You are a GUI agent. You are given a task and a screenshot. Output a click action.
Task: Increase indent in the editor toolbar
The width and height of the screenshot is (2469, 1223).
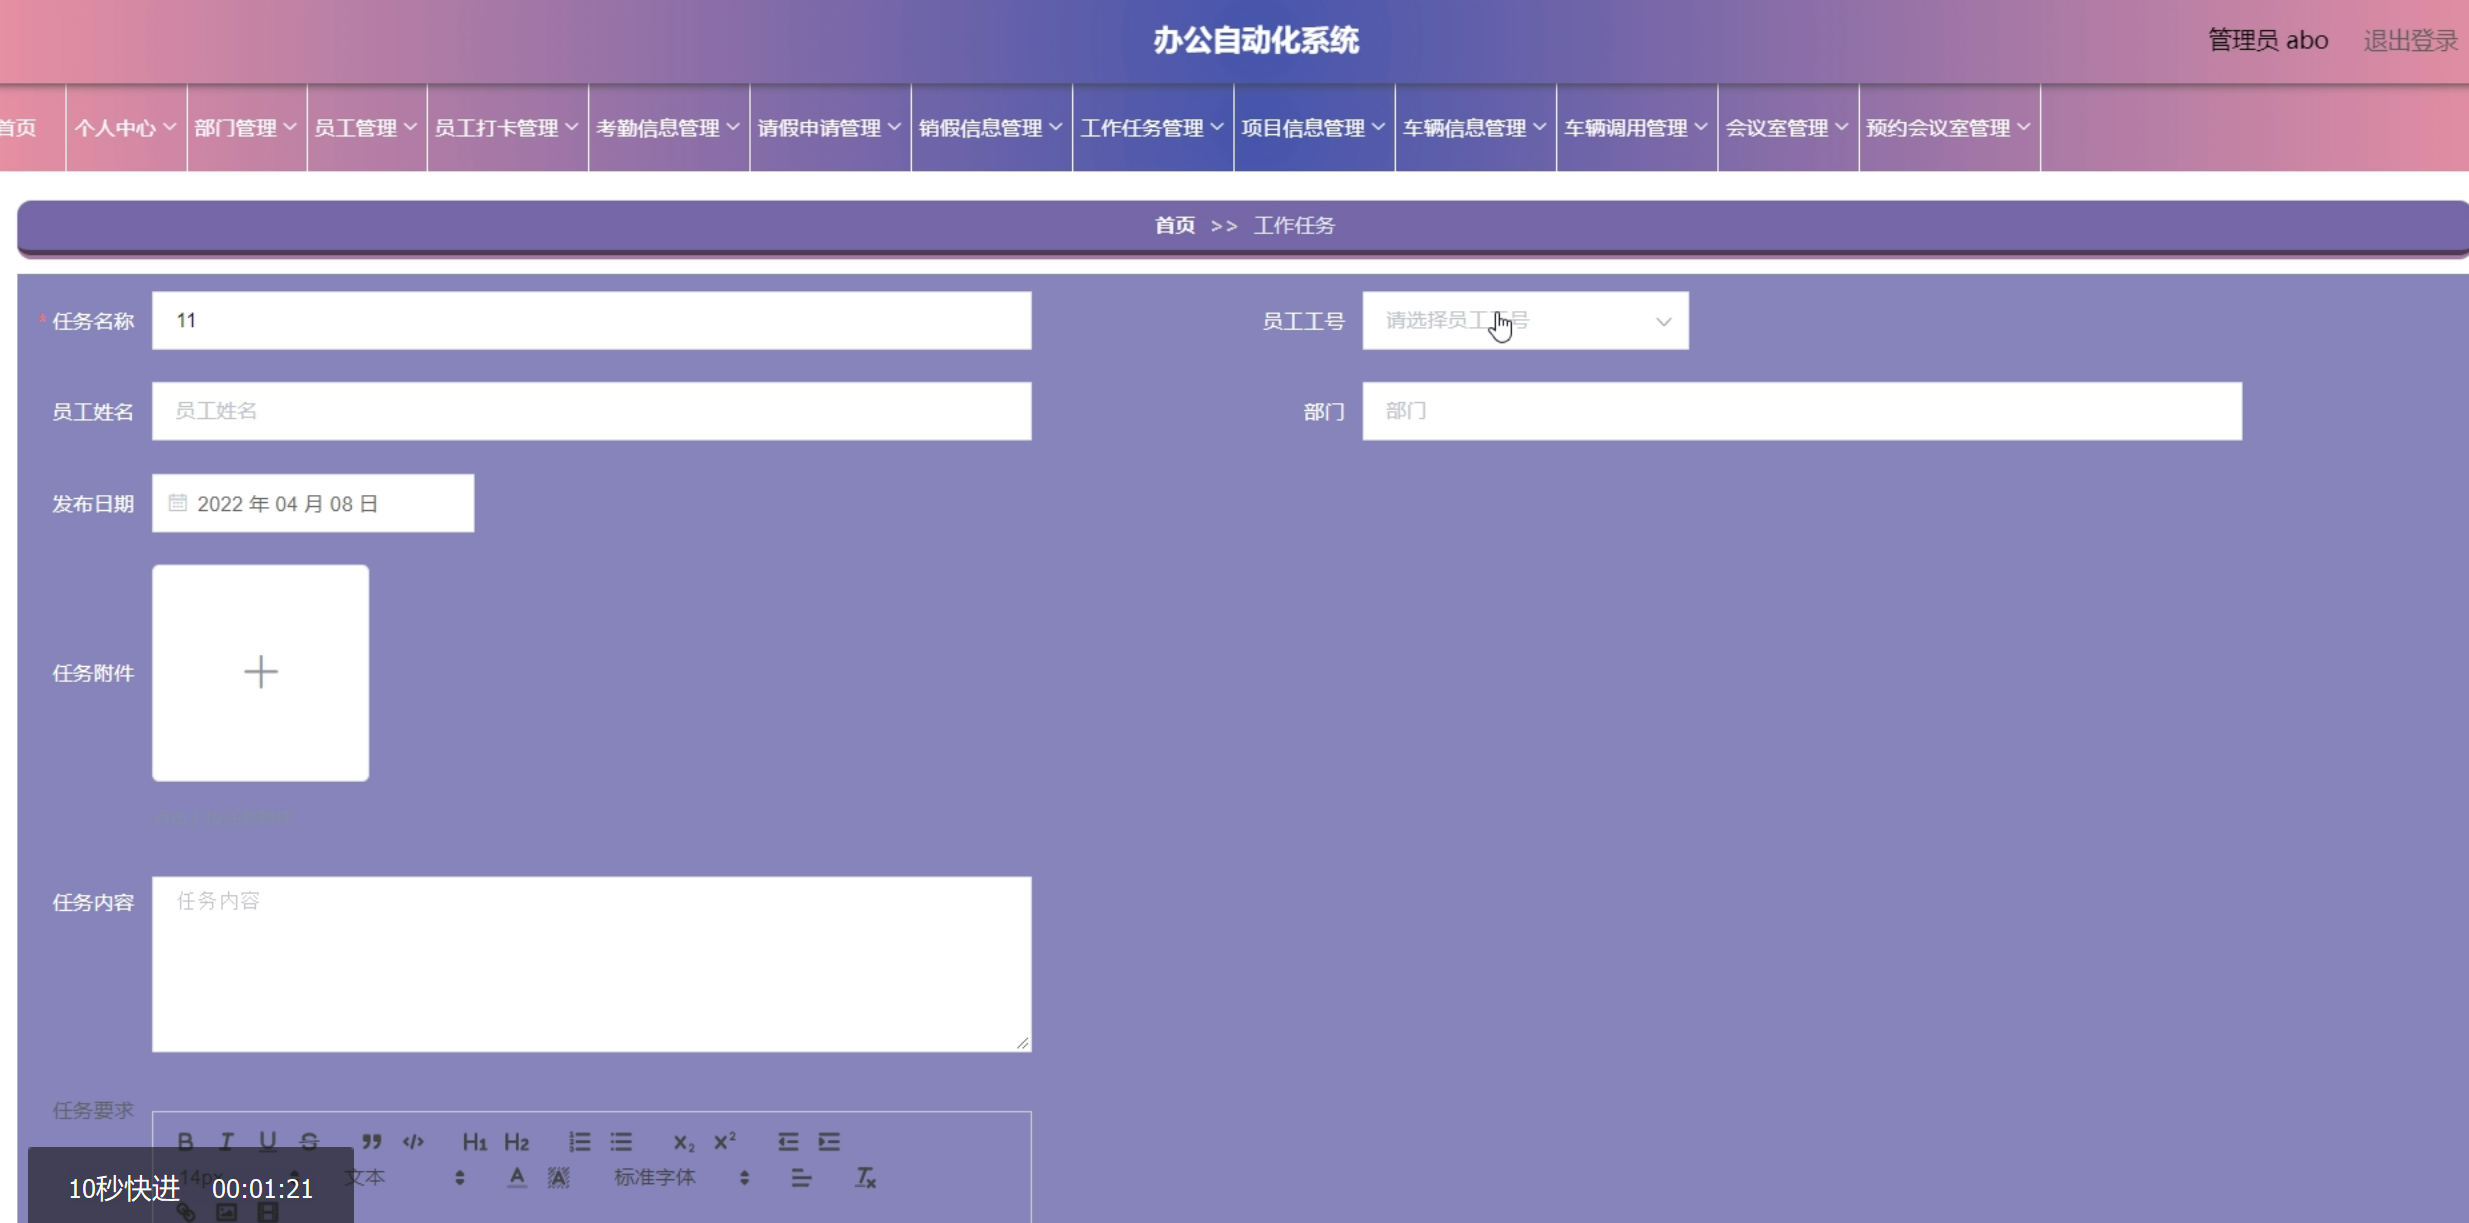(x=829, y=1141)
